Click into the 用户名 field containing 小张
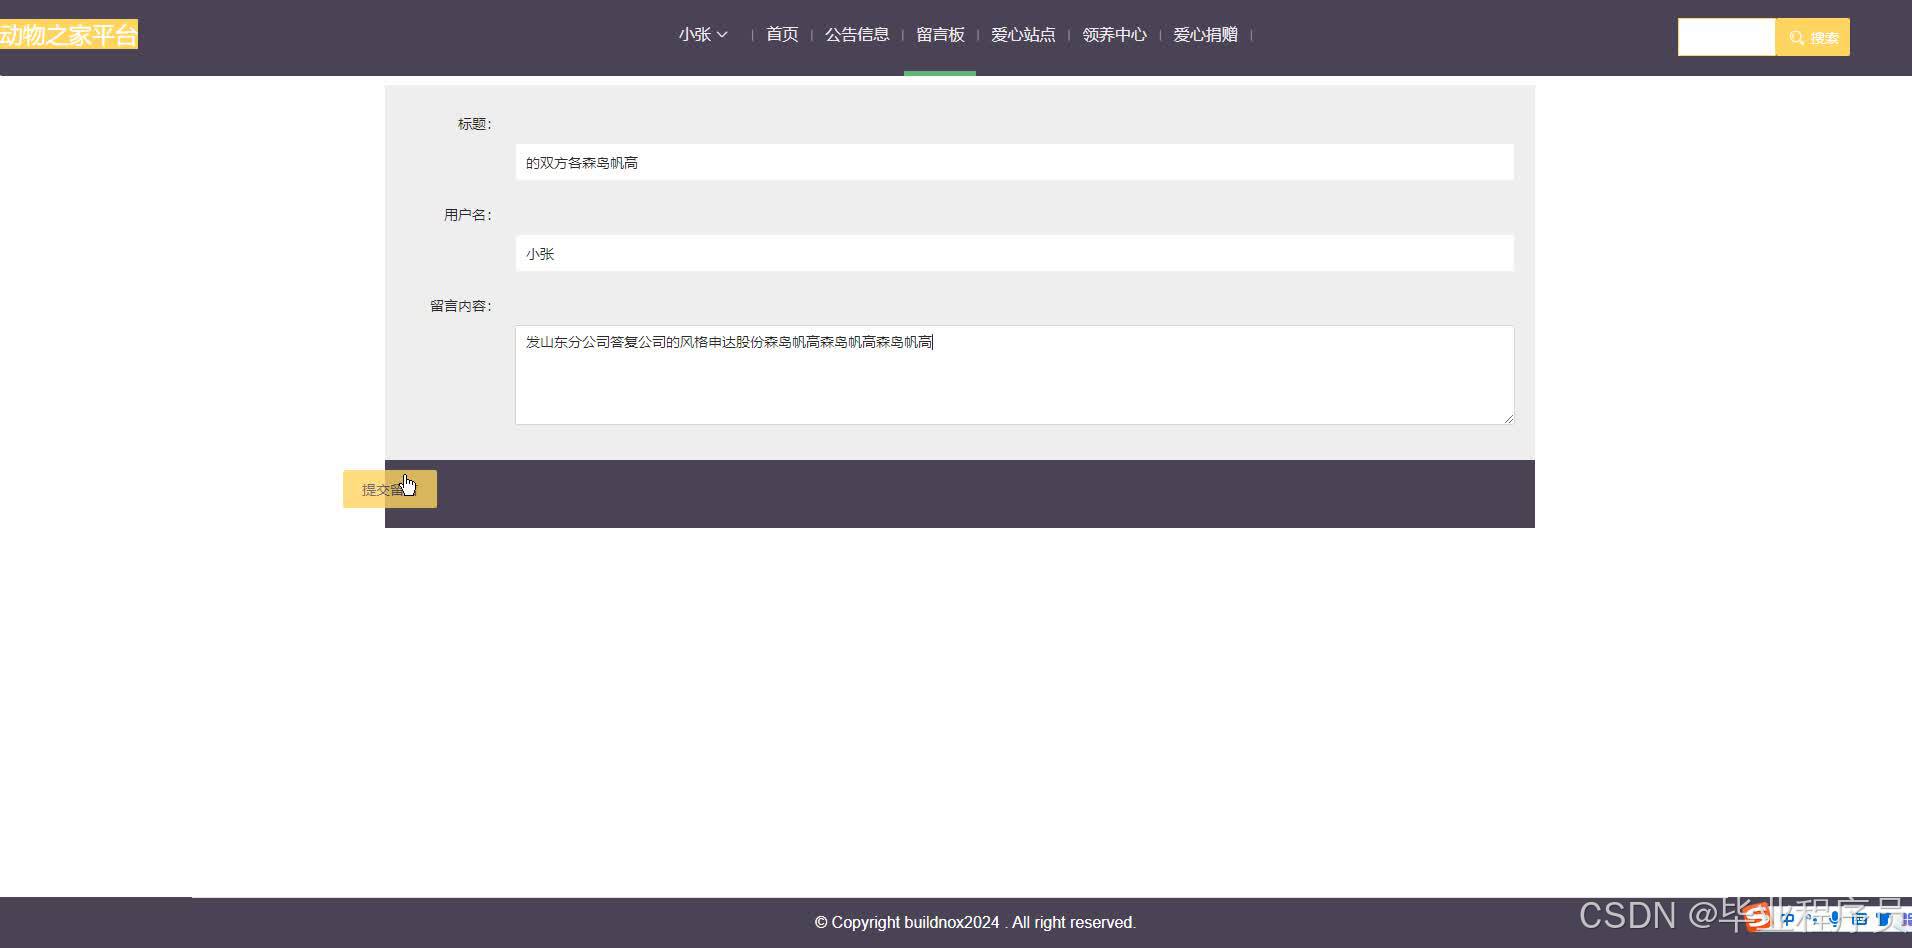The image size is (1912, 948). point(1014,253)
